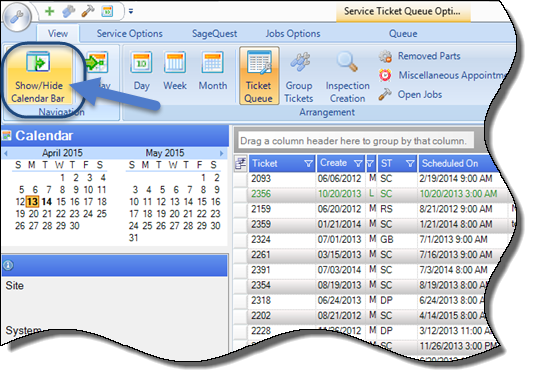Select ticket 2202
The height and width of the screenshot is (378, 533).
[x=261, y=315]
